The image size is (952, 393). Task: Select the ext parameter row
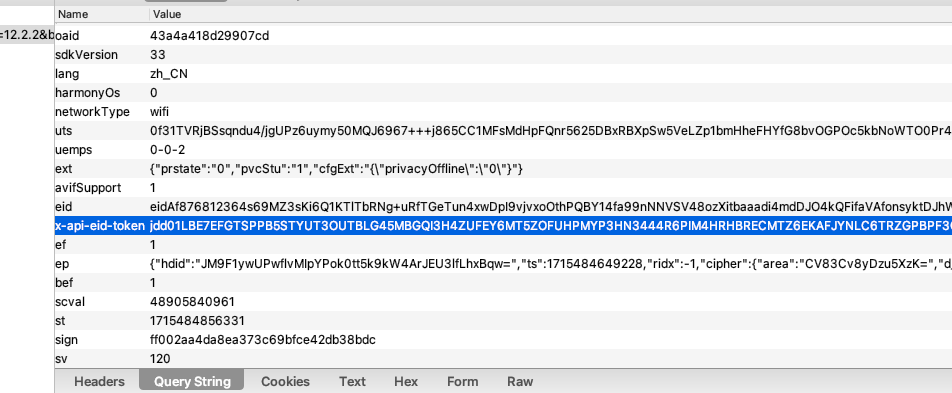point(503,169)
